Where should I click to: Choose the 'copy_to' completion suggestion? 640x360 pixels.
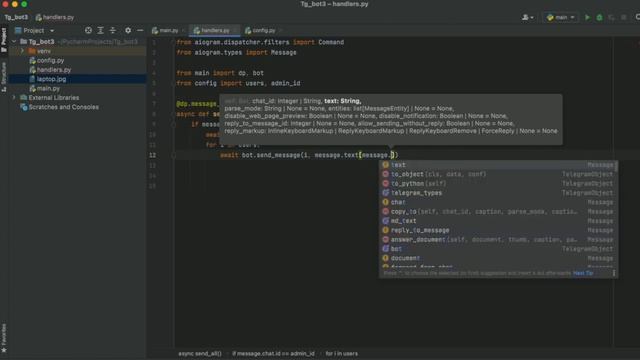(x=498, y=212)
